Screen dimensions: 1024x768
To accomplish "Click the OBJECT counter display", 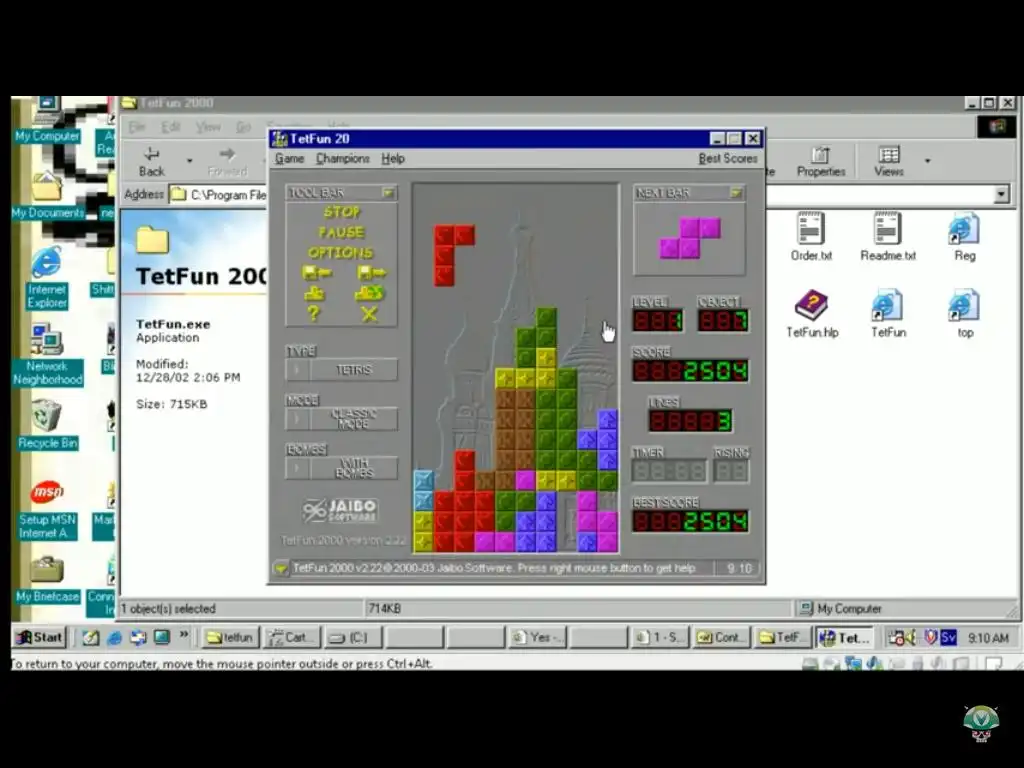I will click(x=723, y=321).
